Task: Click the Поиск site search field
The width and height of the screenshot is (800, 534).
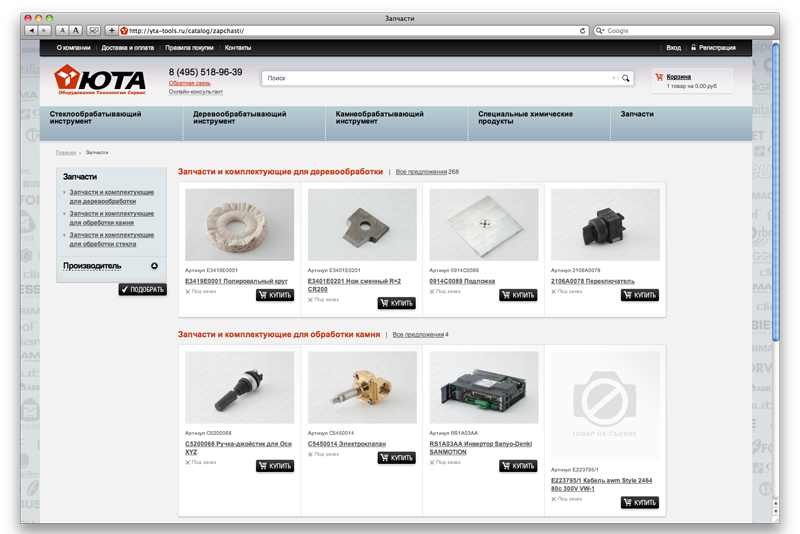Action: [438, 78]
